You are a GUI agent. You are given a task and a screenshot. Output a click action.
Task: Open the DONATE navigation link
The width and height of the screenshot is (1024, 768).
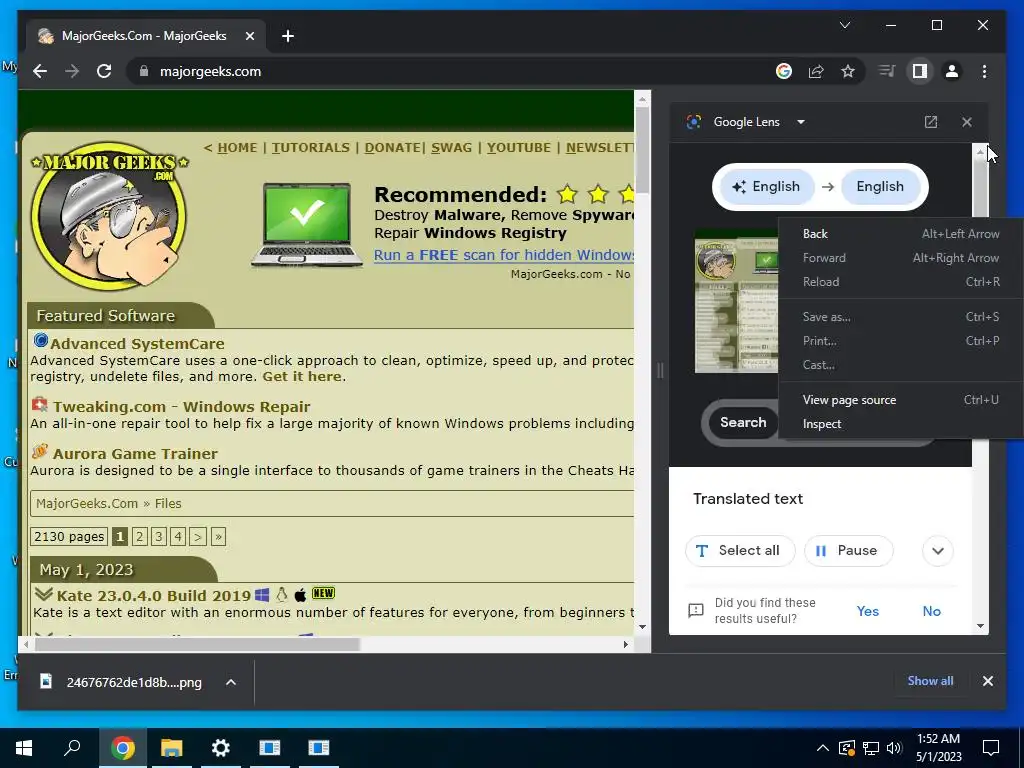coord(392,148)
